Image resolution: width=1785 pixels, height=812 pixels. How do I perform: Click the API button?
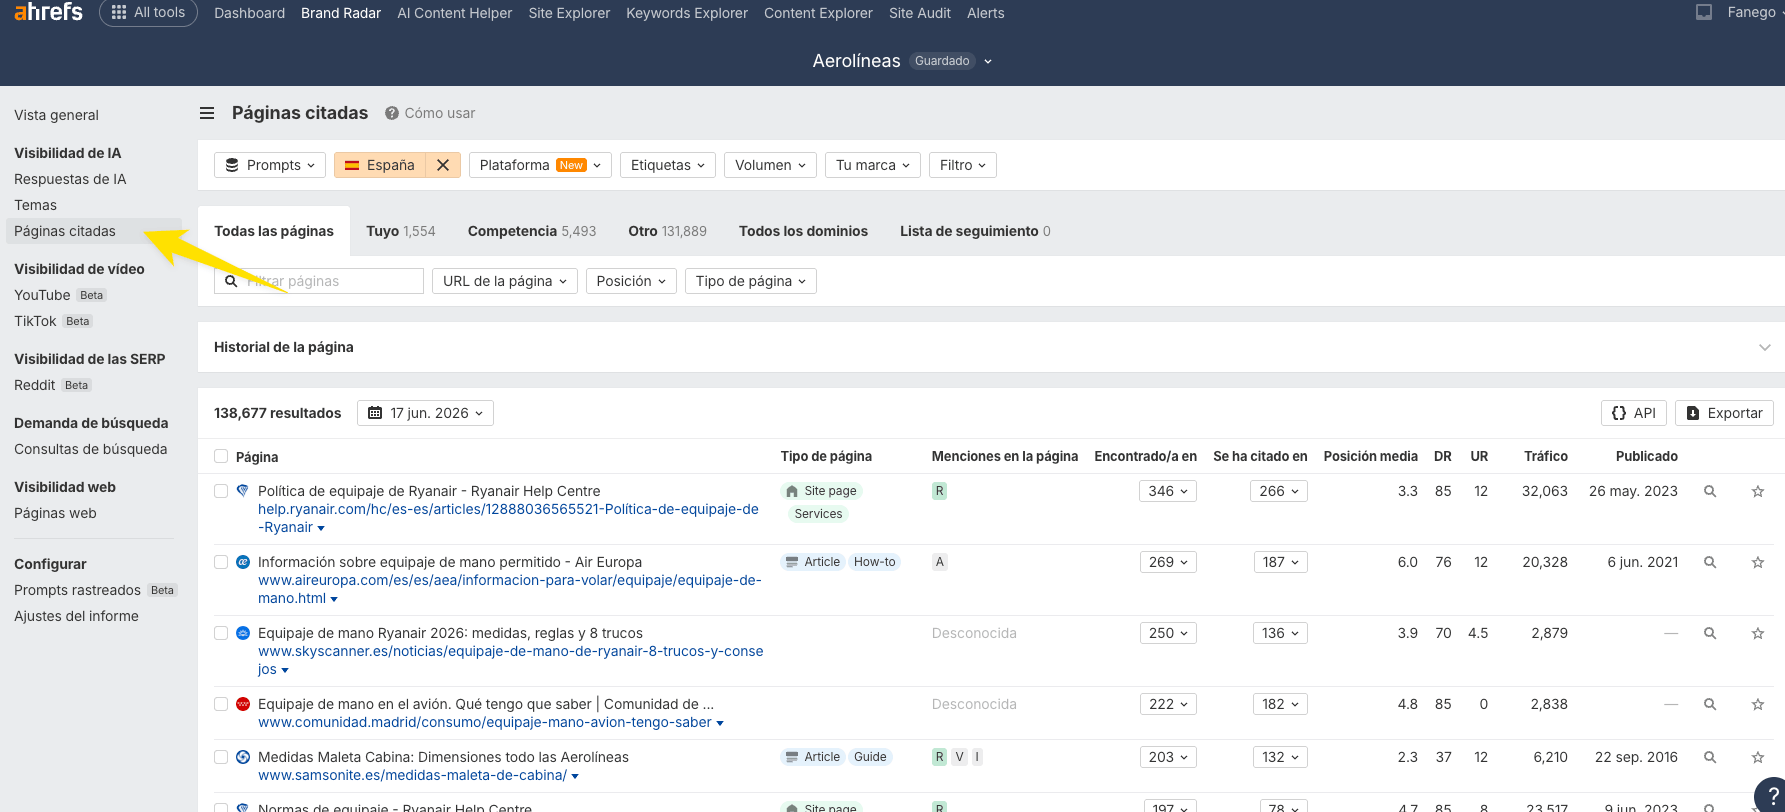pyautogui.click(x=1634, y=413)
